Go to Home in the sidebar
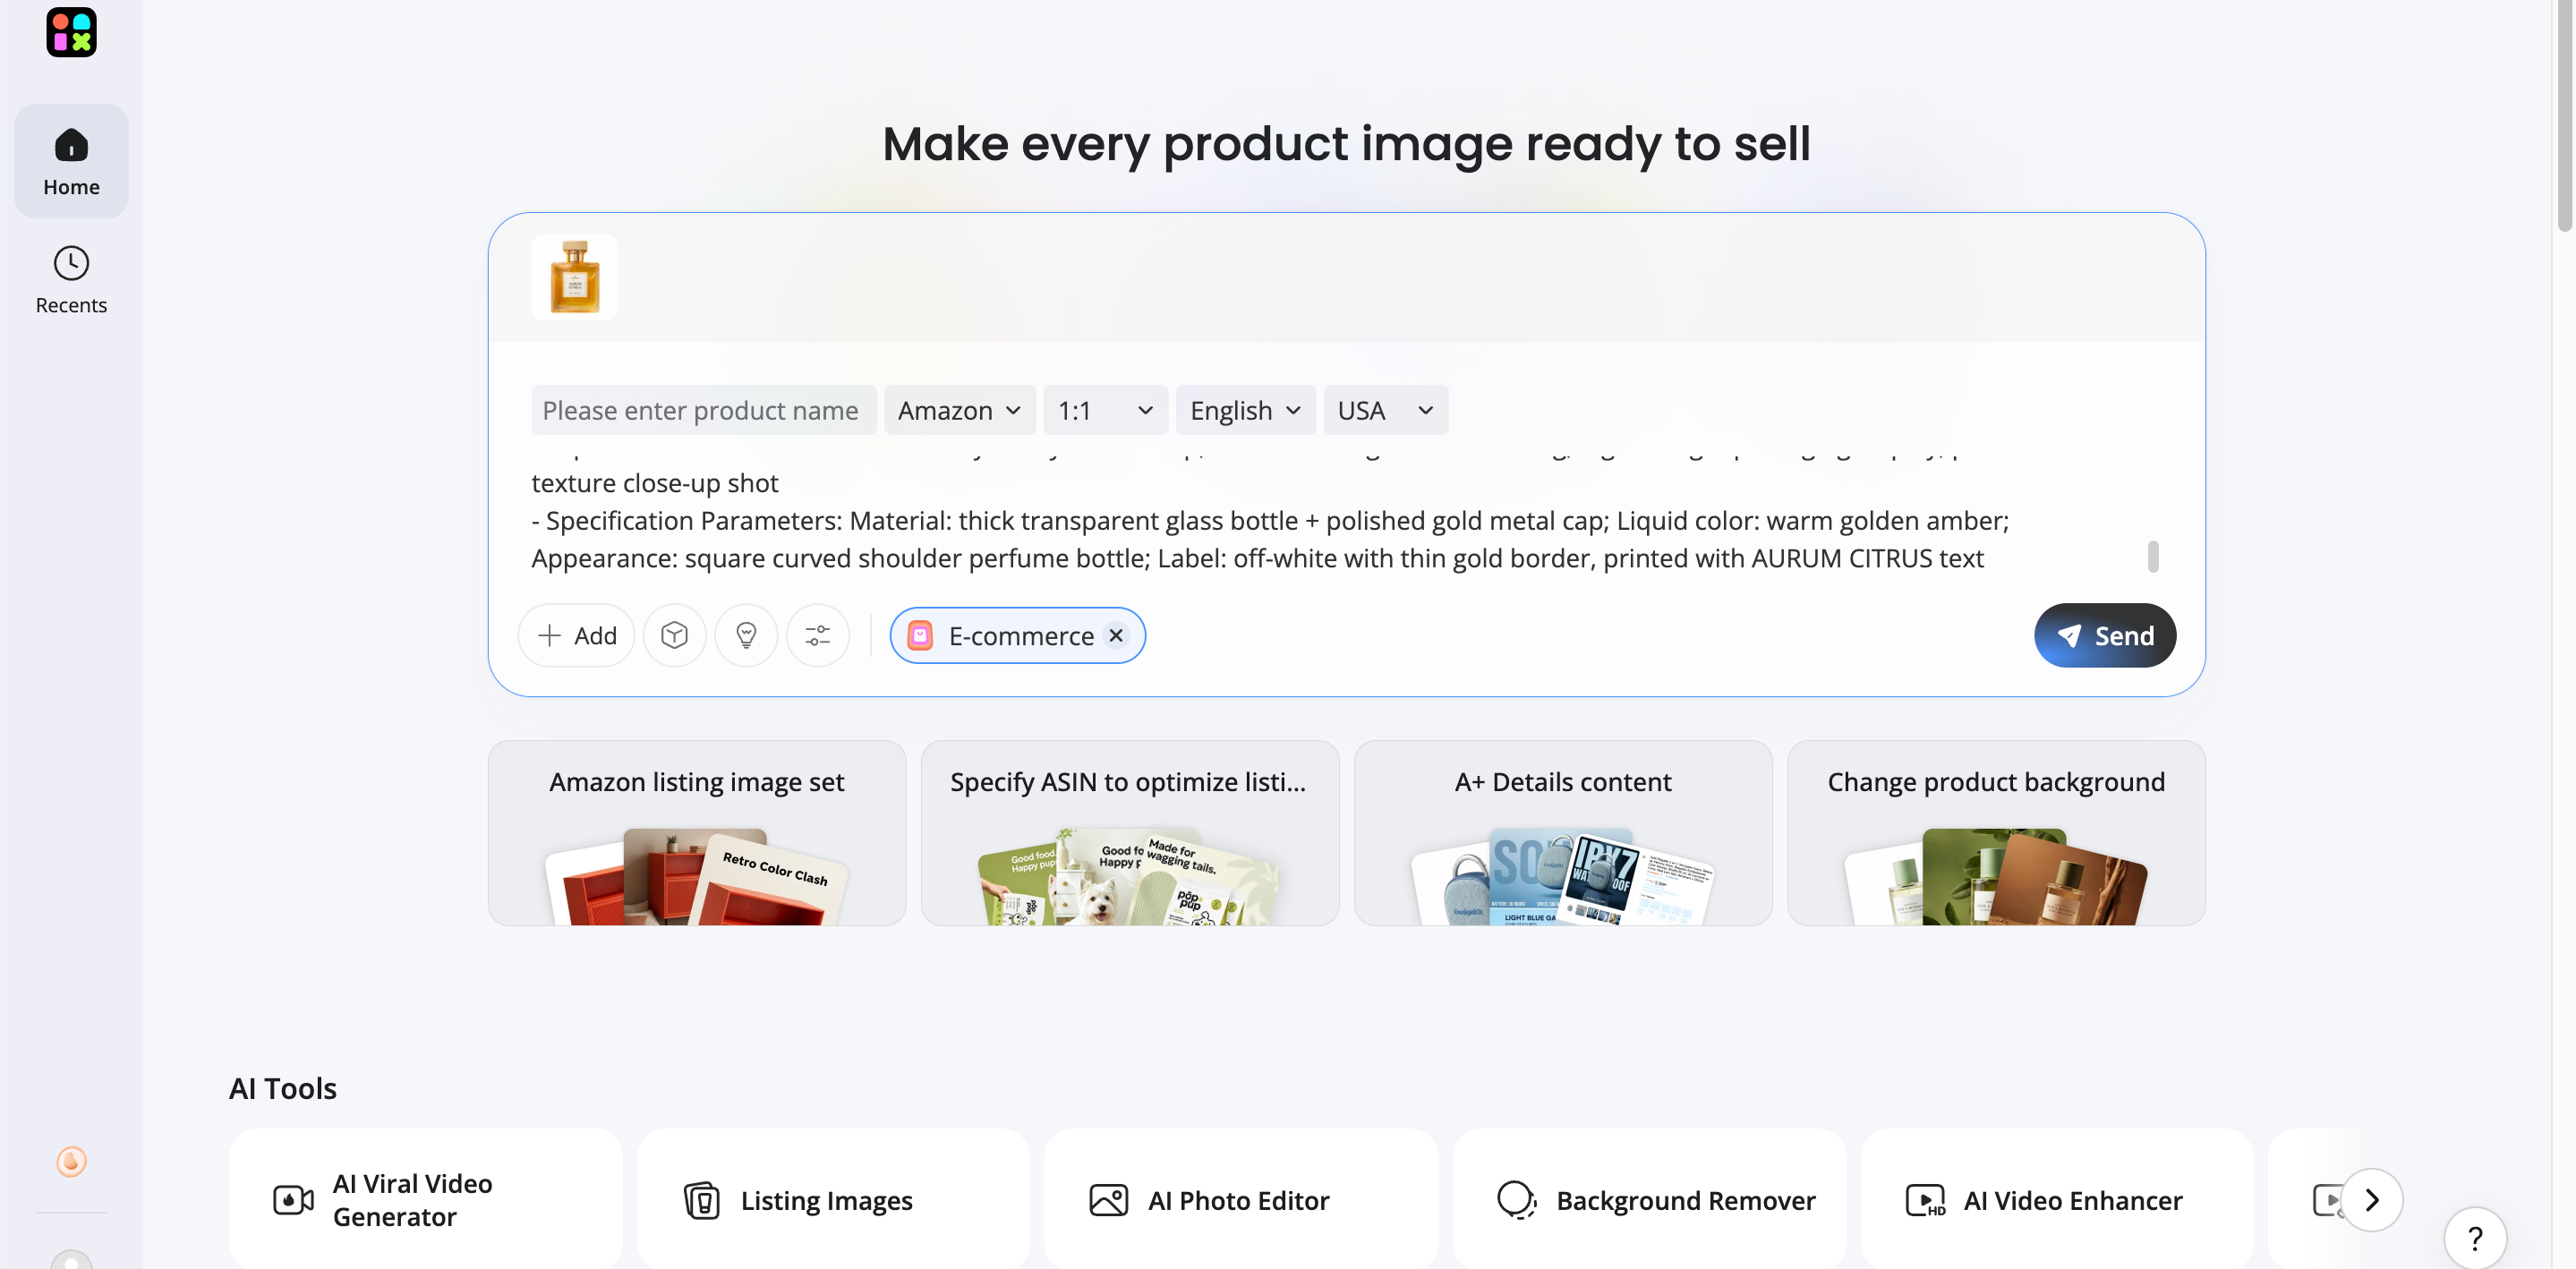This screenshot has height=1269, width=2576. point(71,161)
